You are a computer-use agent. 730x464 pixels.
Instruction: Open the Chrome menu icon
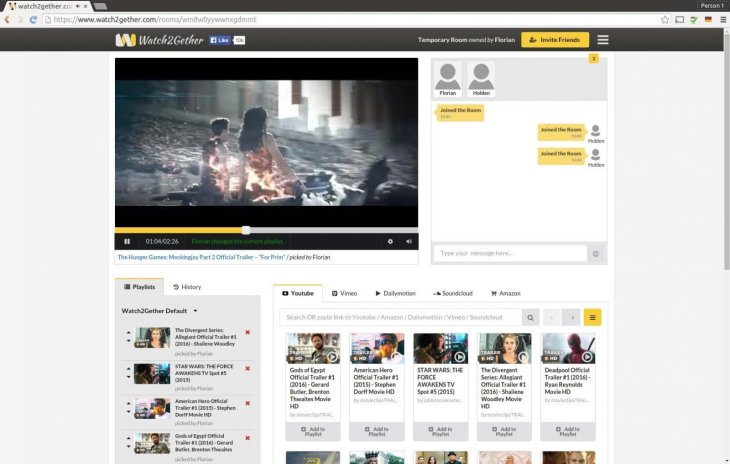pos(723,20)
